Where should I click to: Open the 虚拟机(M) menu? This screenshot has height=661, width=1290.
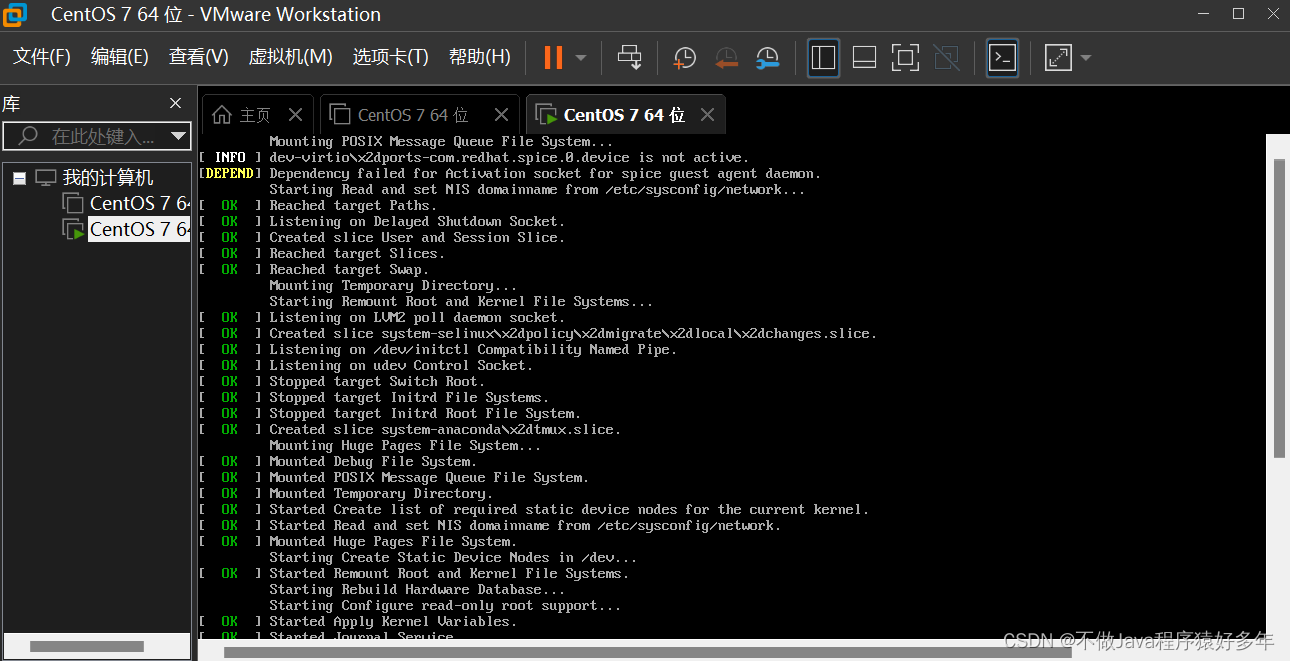tap(291, 57)
